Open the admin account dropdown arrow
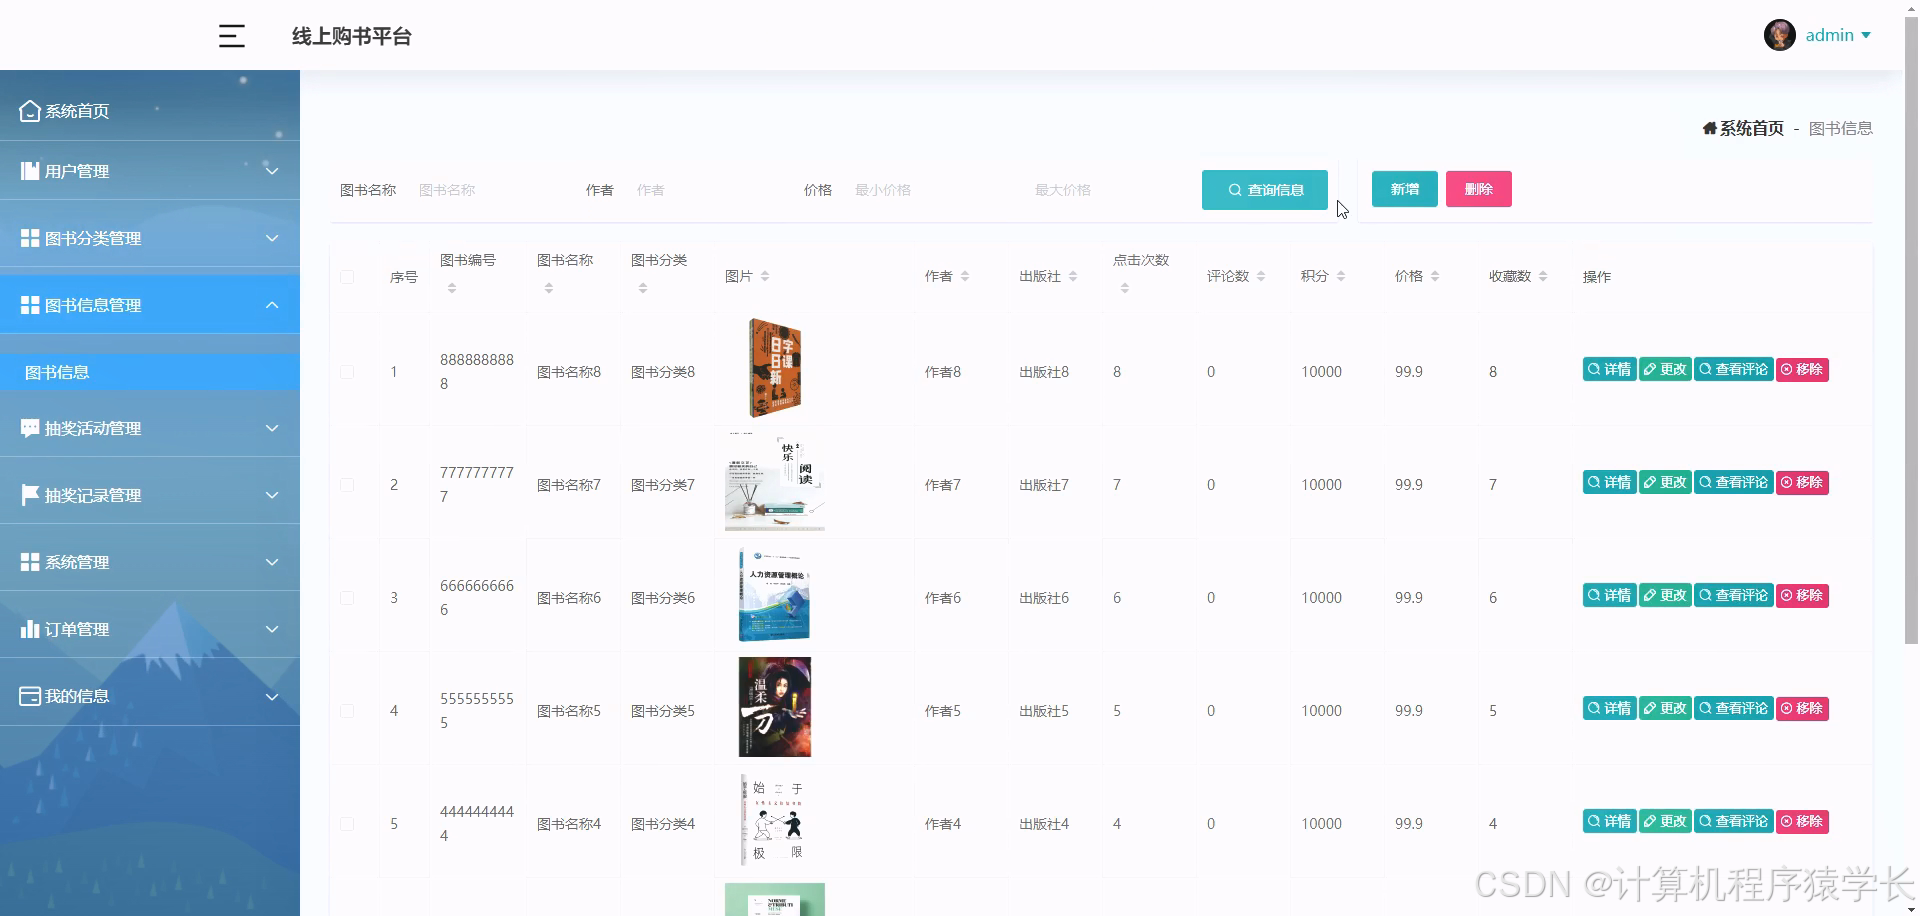The height and width of the screenshot is (916, 1920). tap(1868, 35)
